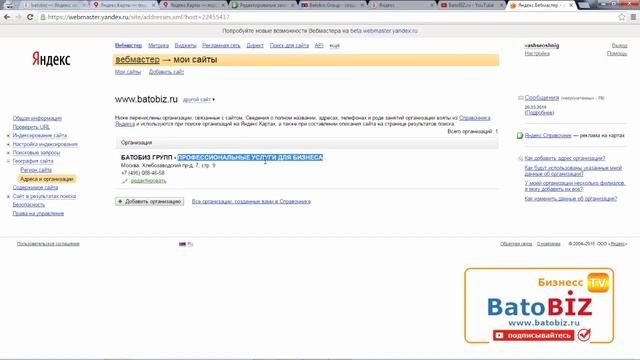Reload the page with refresh icon
Viewport: 640px width, 360px height.
(30, 17)
